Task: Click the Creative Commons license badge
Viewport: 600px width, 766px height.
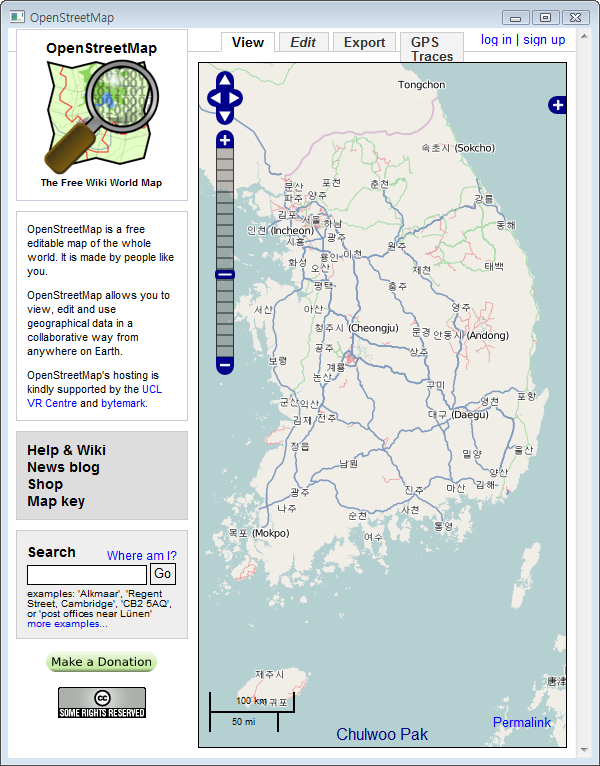Action: pyautogui.click(x=102, y=702)
